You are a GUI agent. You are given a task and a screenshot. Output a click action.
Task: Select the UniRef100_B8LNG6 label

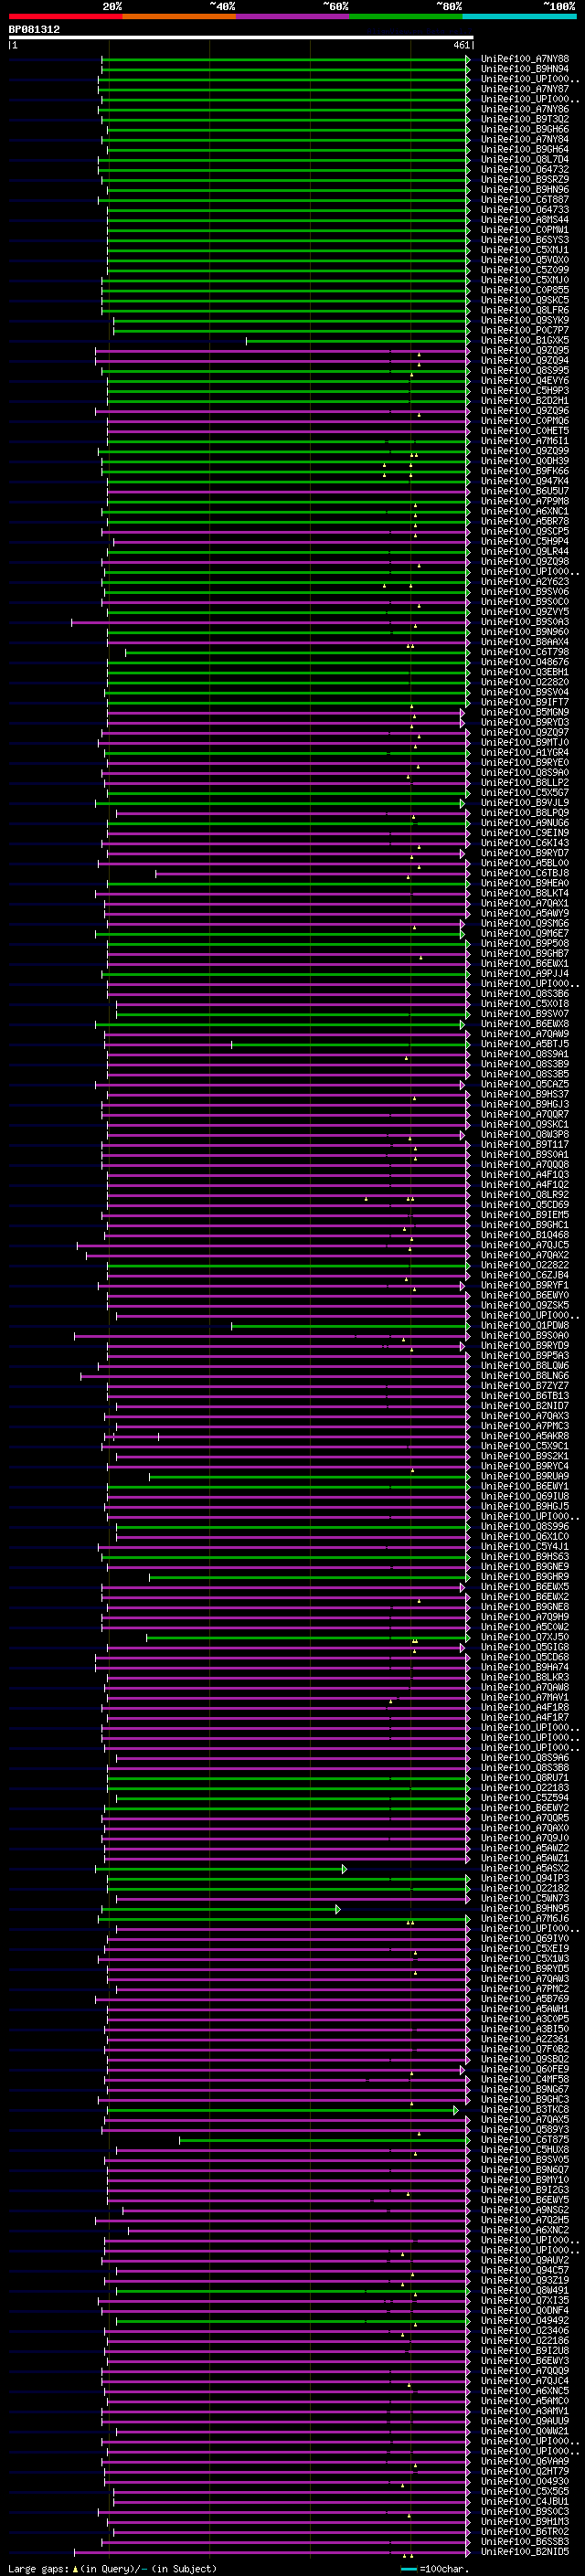[524, 1376]
